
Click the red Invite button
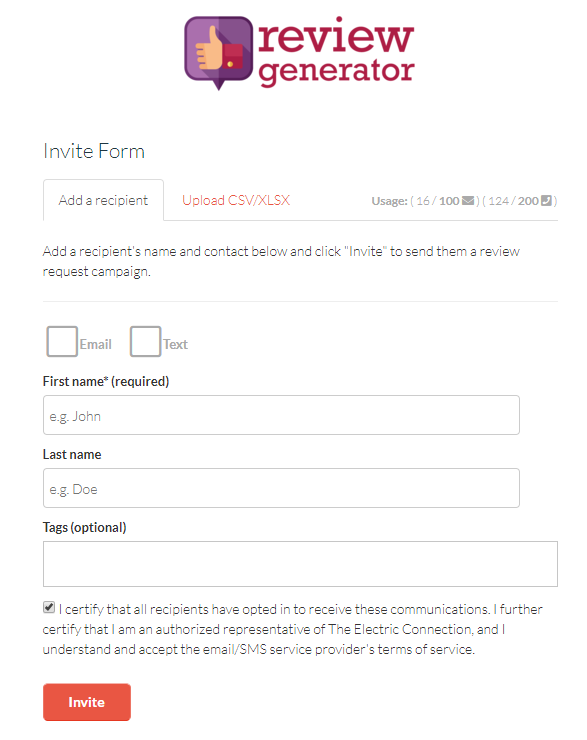point(87,702)
